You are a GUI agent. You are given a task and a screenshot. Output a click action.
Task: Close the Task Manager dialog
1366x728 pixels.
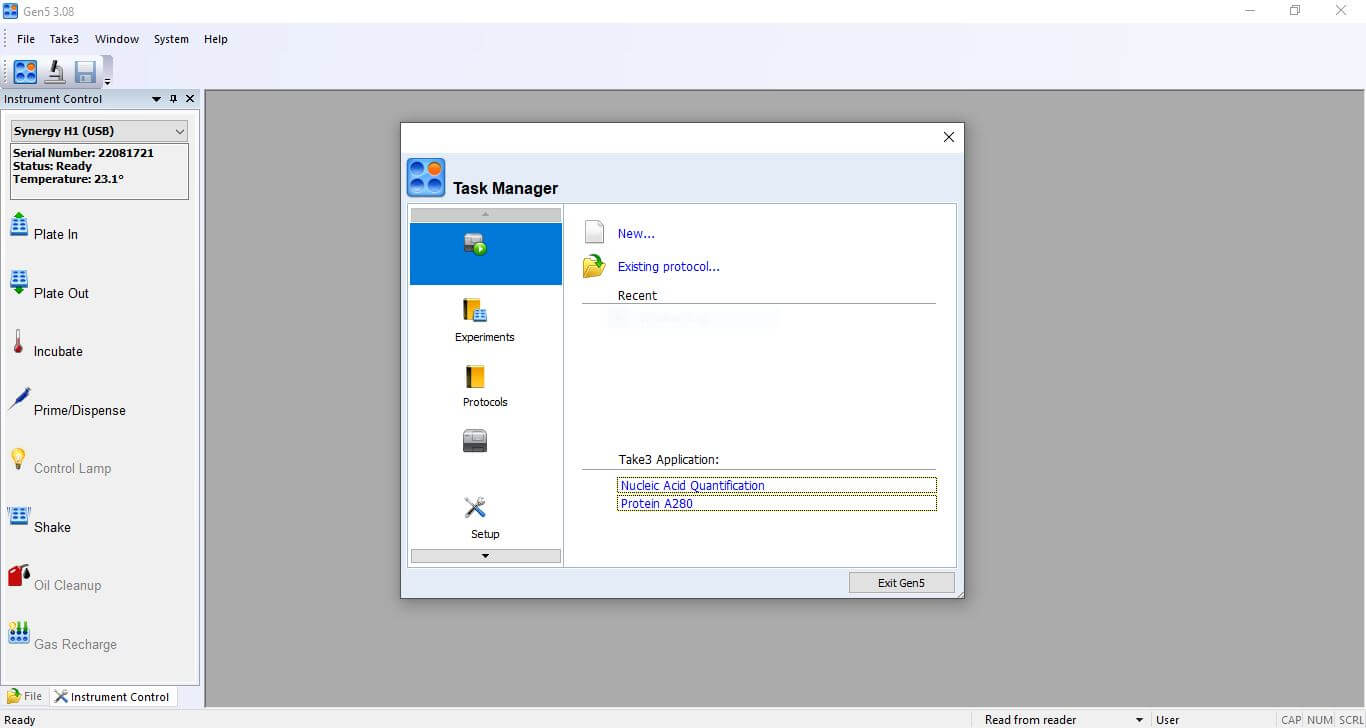click(949, 137)
